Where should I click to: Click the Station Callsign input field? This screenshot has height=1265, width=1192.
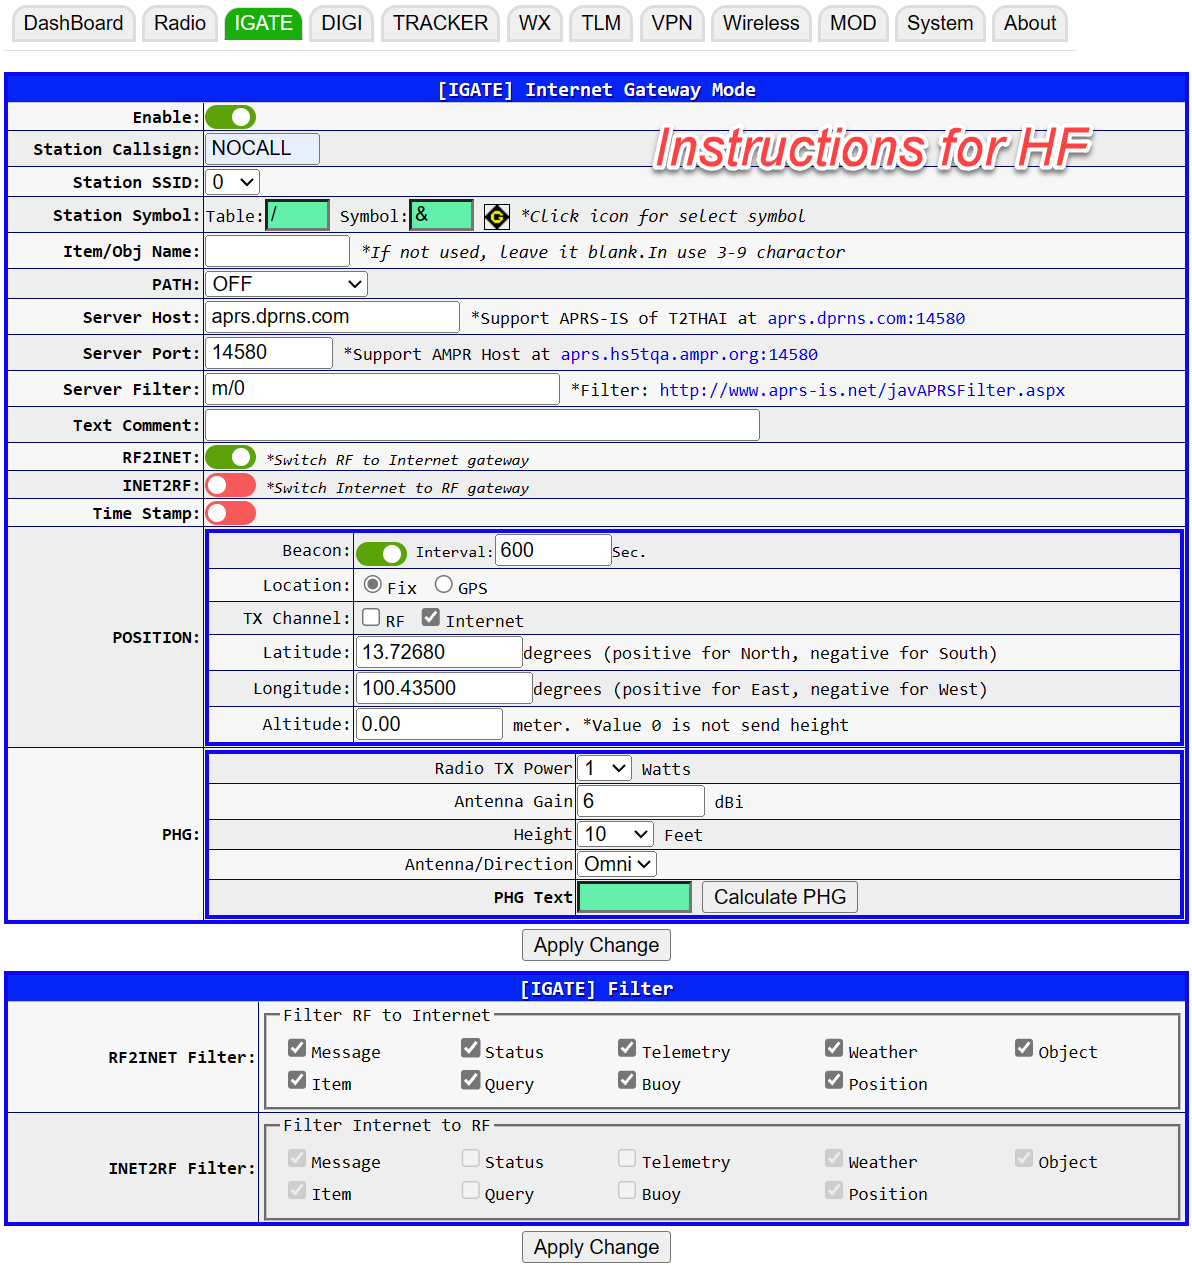click(262, 149)
